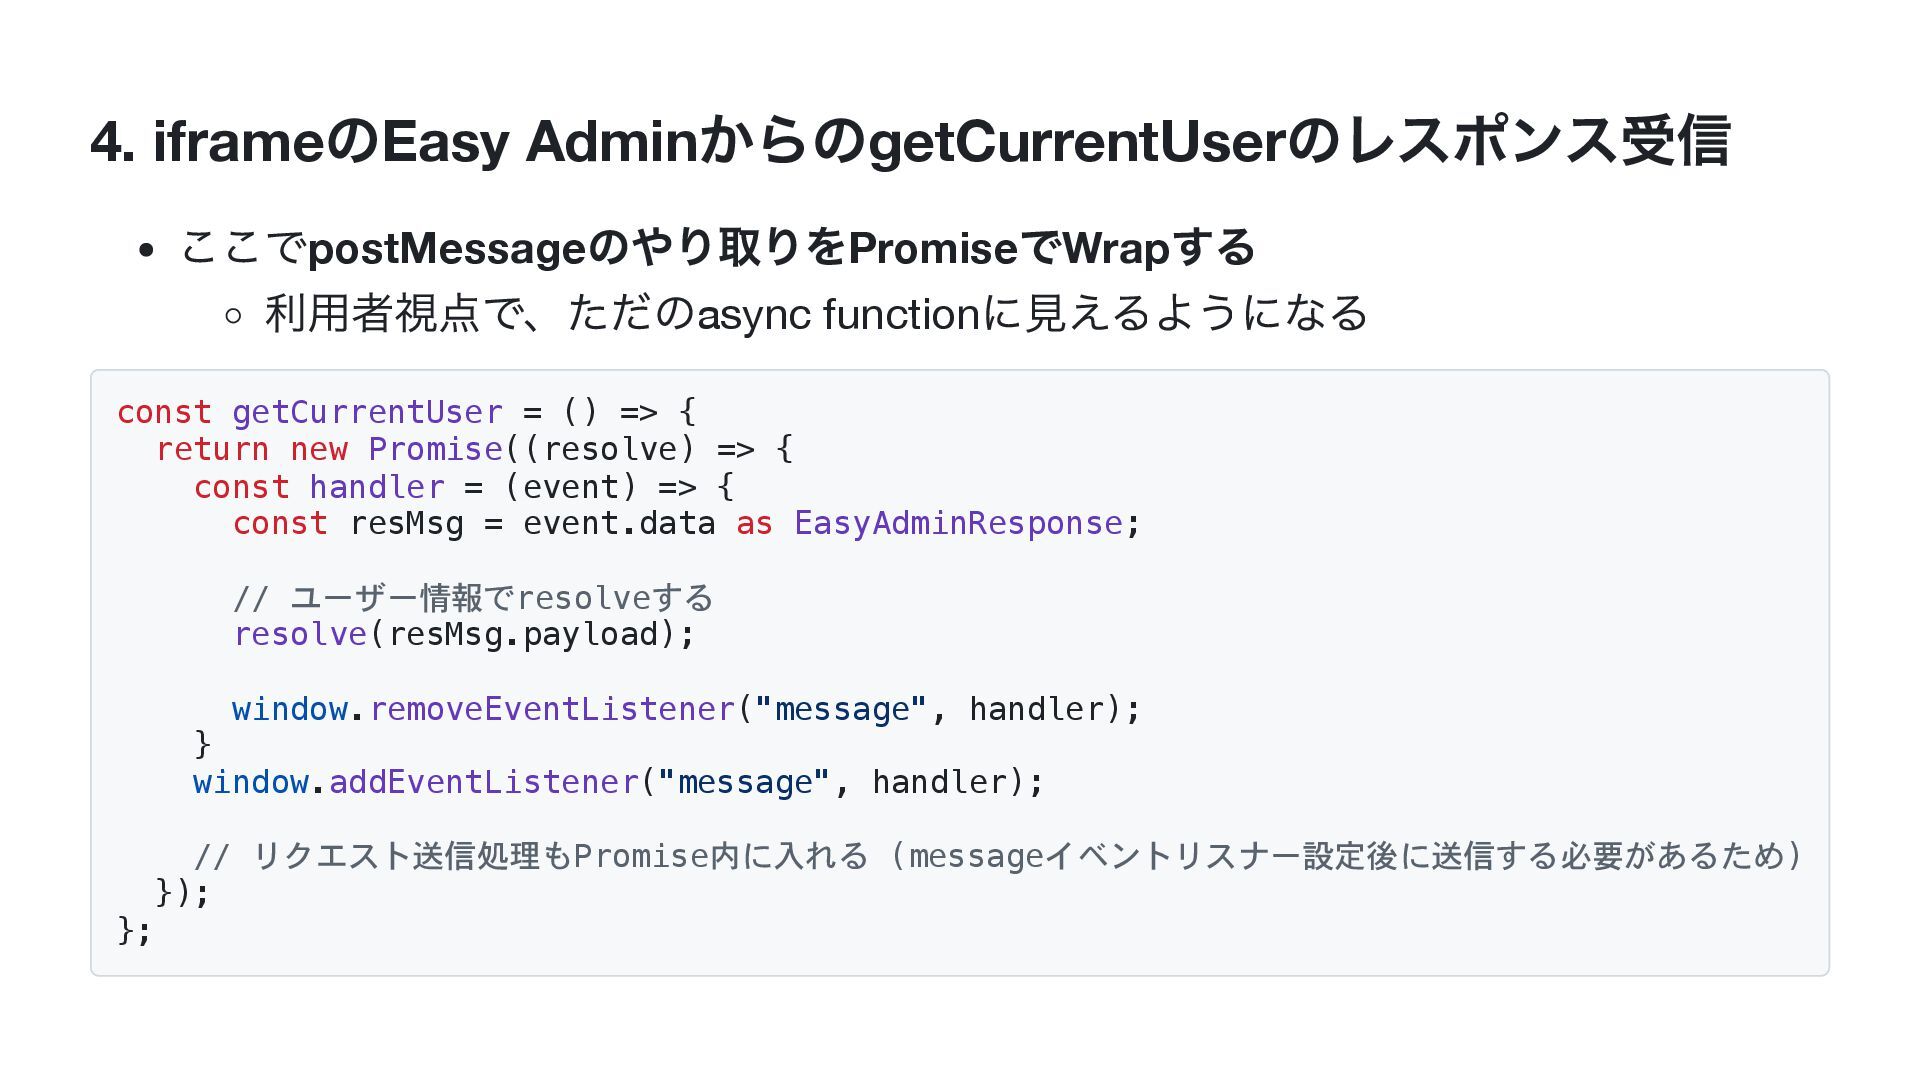Click the comment about request sending inside Promise
Viewport: 1920px width, 1080px height.
998,856
